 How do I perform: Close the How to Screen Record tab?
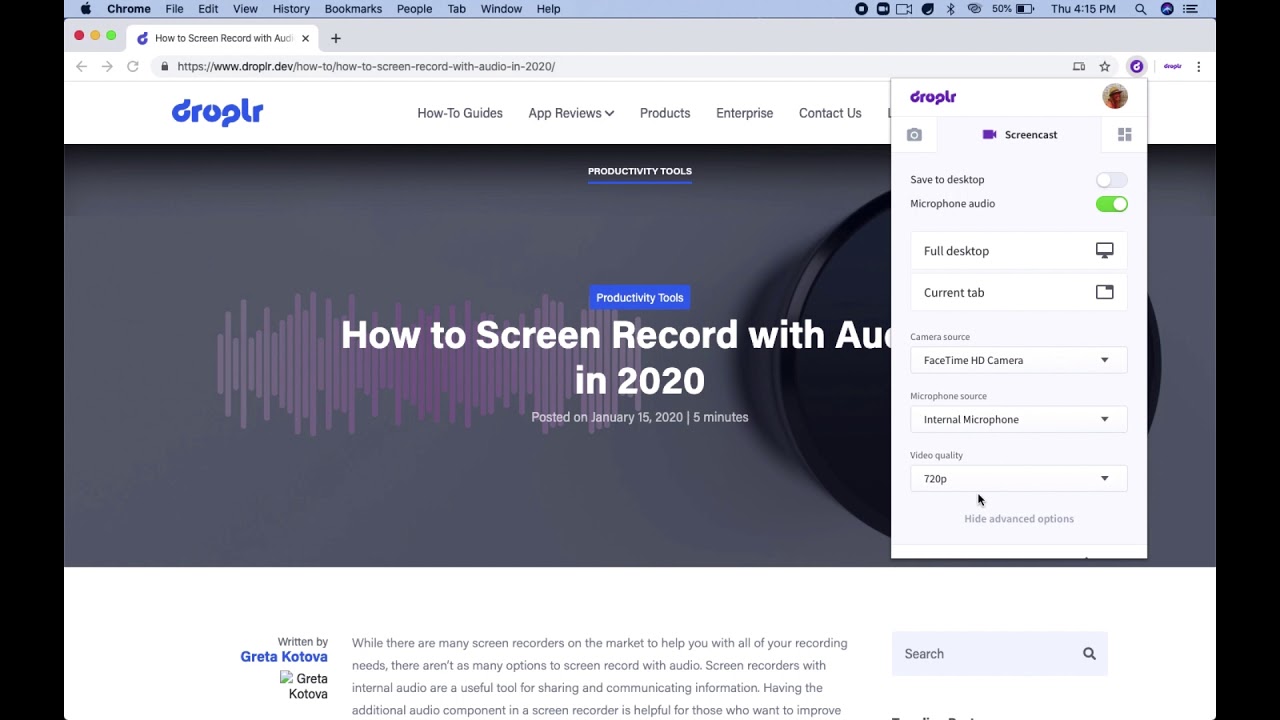coord(305,38)
